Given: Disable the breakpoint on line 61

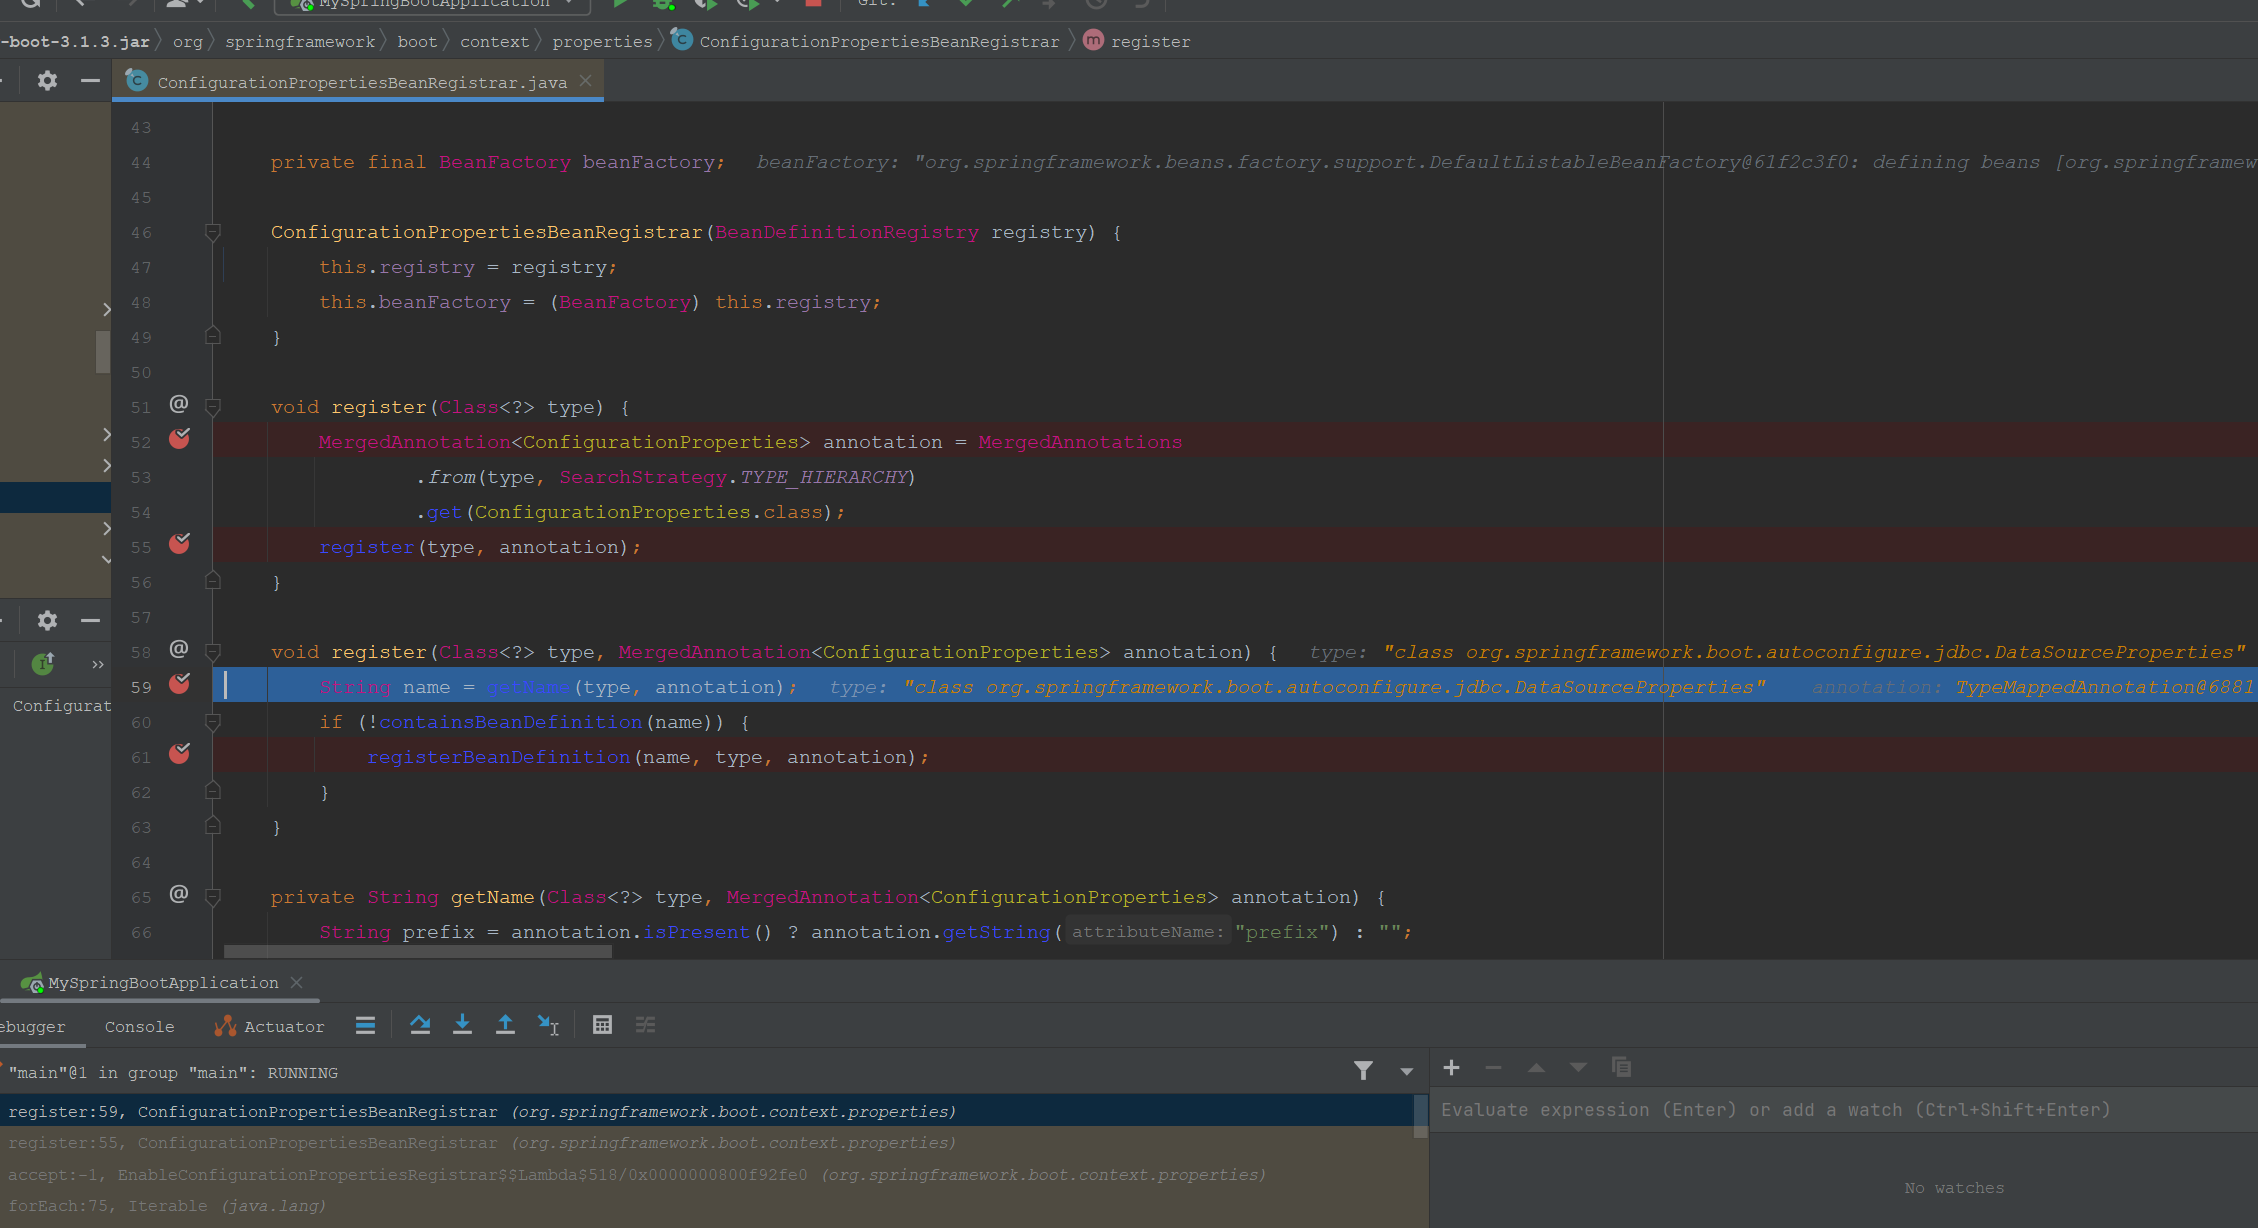Looking at the screenshot, I should point(180,754).
